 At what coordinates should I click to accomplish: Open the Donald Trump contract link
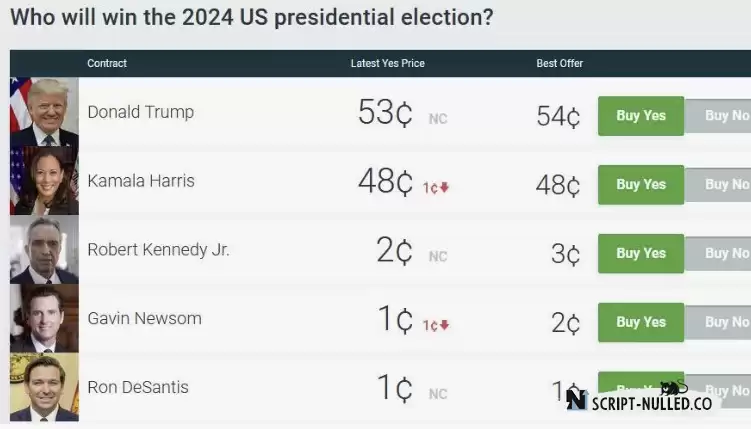(141, 112)
